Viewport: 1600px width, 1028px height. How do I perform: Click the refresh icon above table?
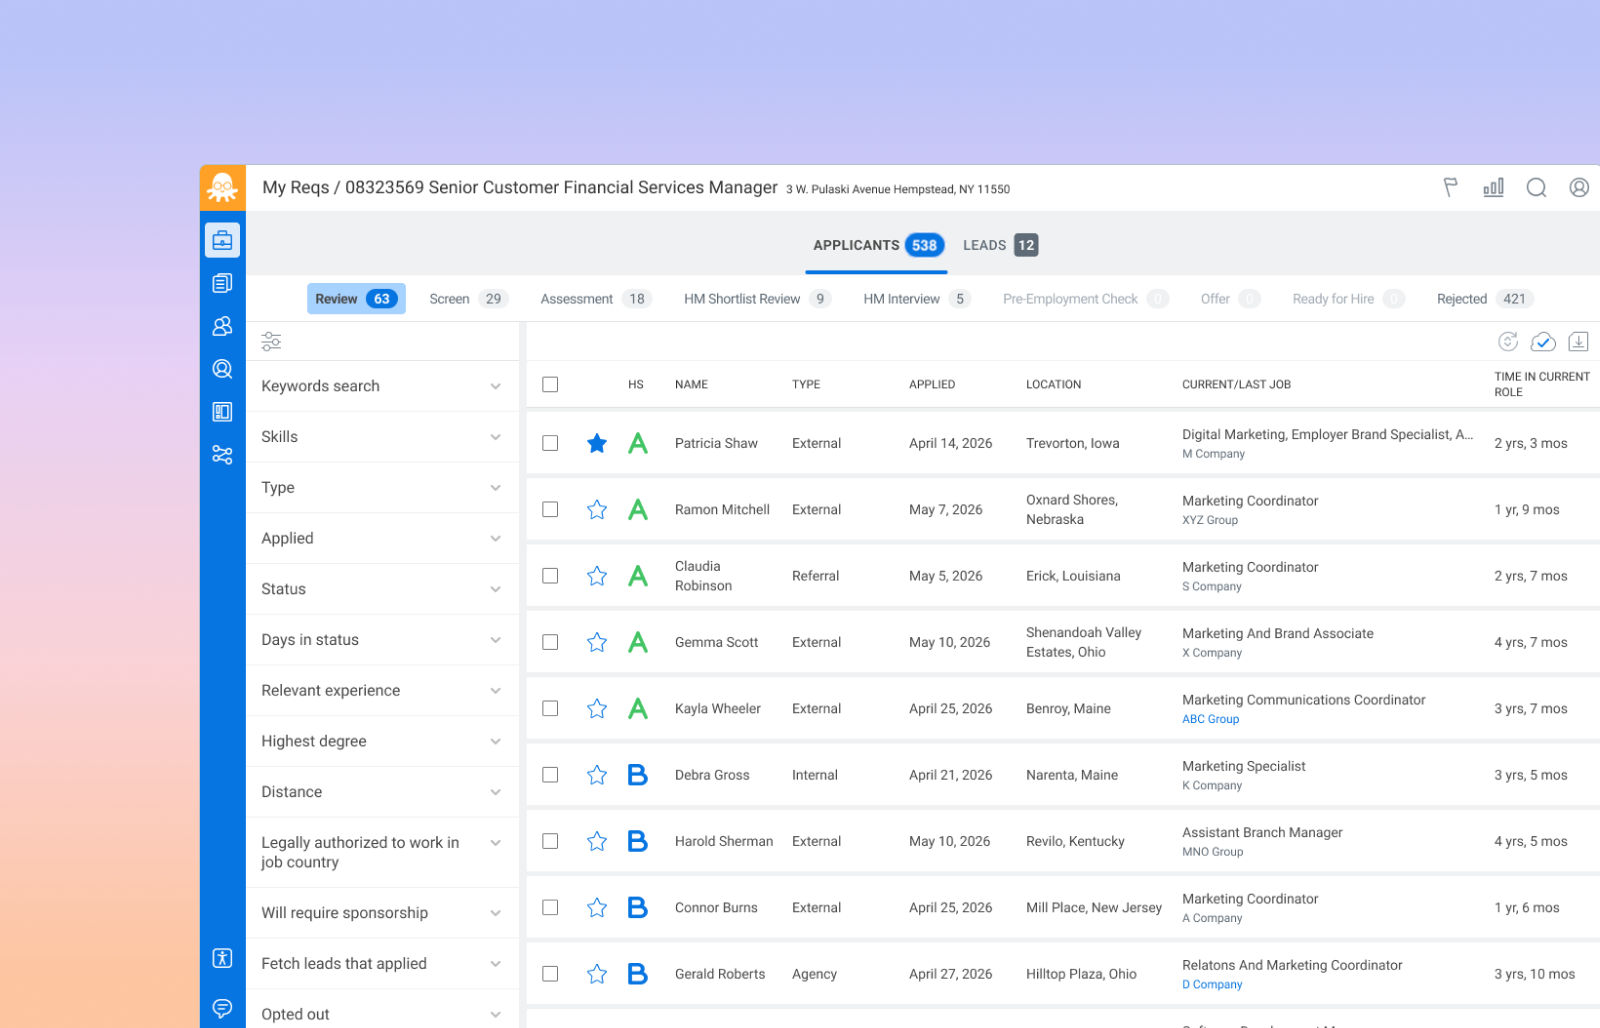click(x=1508, y=342)
